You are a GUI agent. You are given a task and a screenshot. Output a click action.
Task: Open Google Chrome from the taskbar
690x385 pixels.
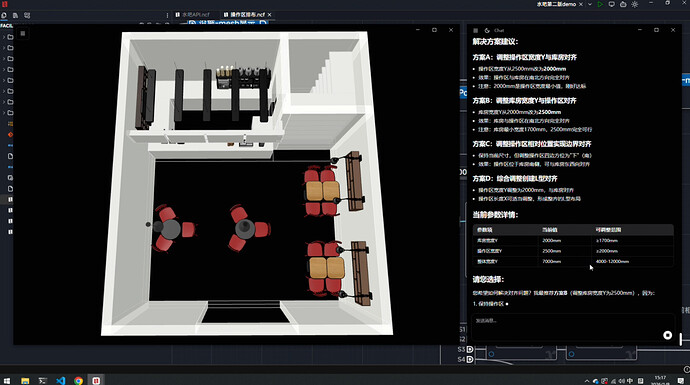[x=78, y=381]
